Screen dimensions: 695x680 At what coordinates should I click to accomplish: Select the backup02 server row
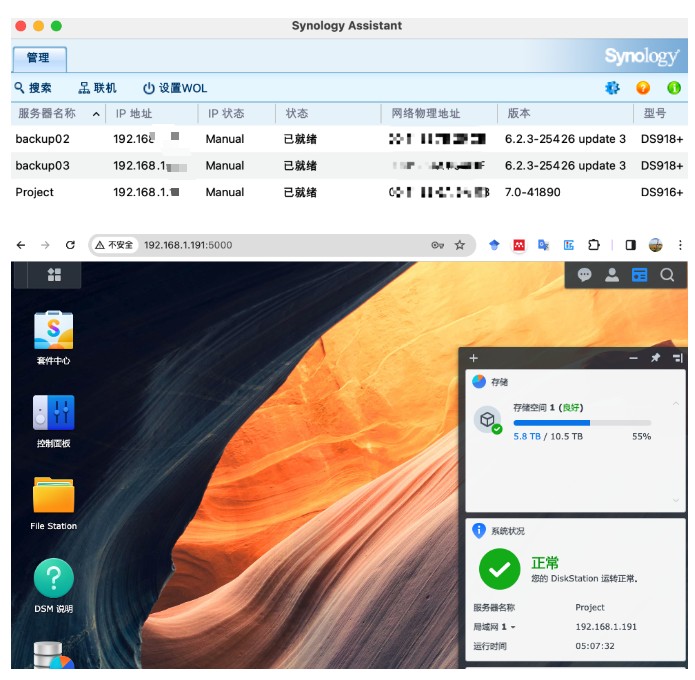click(349, 139)
